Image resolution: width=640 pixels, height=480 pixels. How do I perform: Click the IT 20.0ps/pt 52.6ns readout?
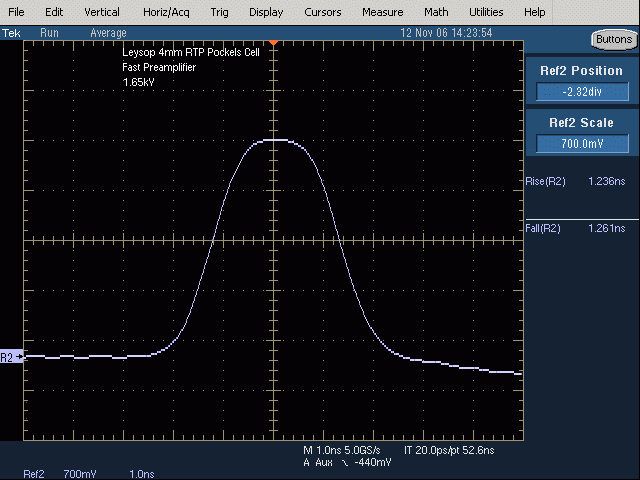point(449,450)
